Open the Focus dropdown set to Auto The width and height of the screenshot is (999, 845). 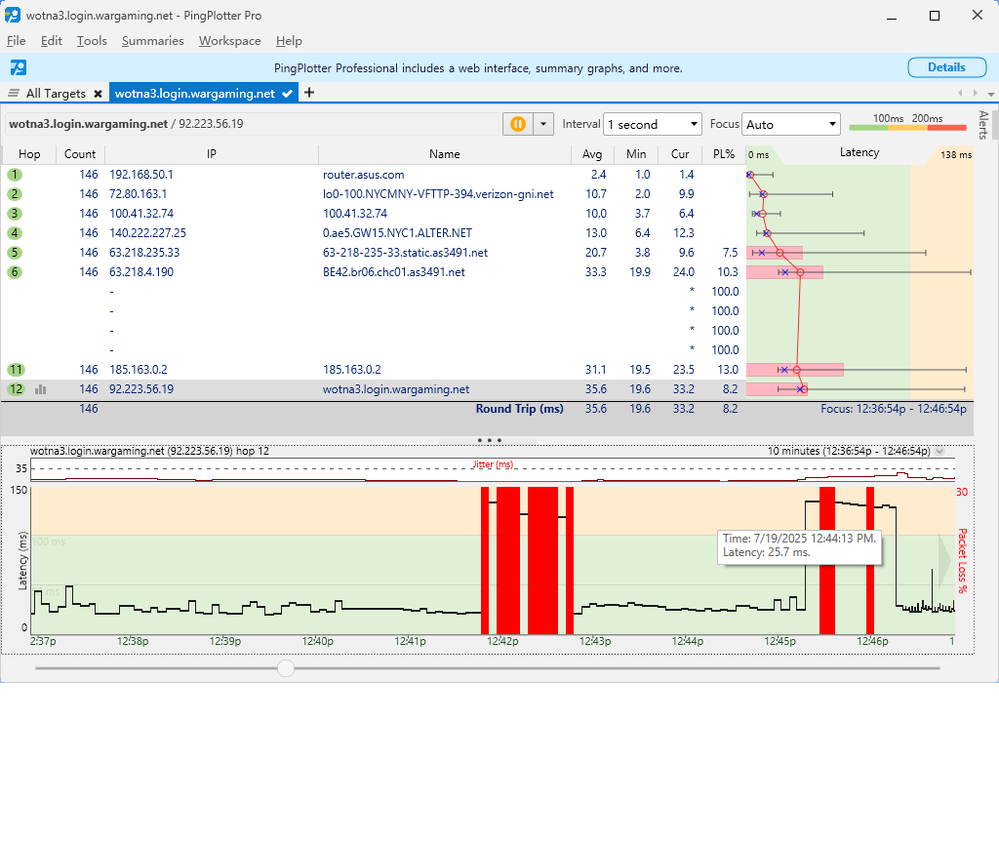[791, 124]
